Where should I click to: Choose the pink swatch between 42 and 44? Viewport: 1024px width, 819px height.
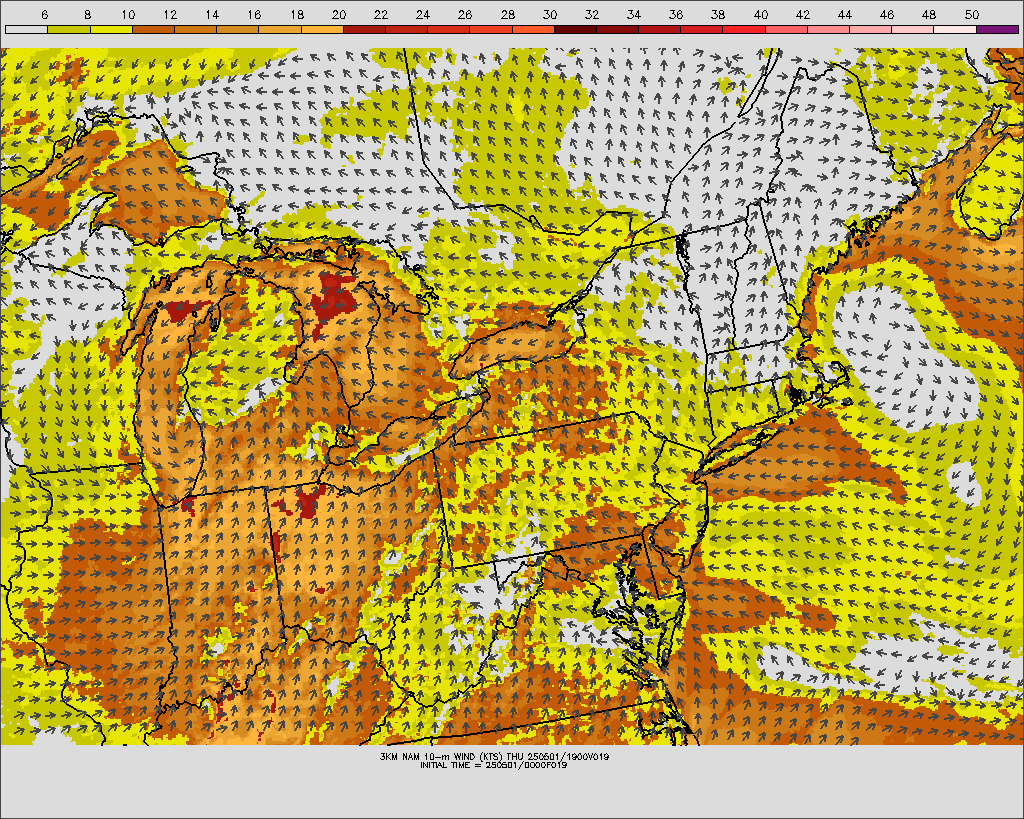click(x=829, y=29)
